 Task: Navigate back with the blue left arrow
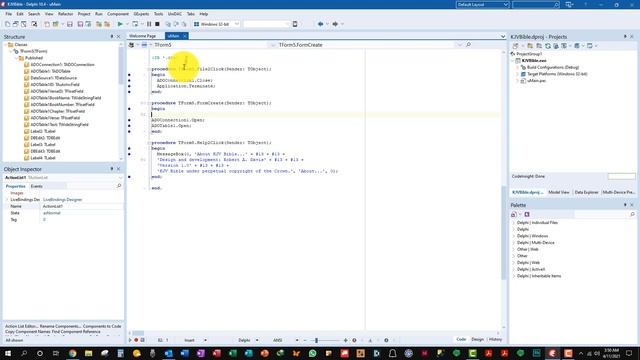tap(320, 24)
